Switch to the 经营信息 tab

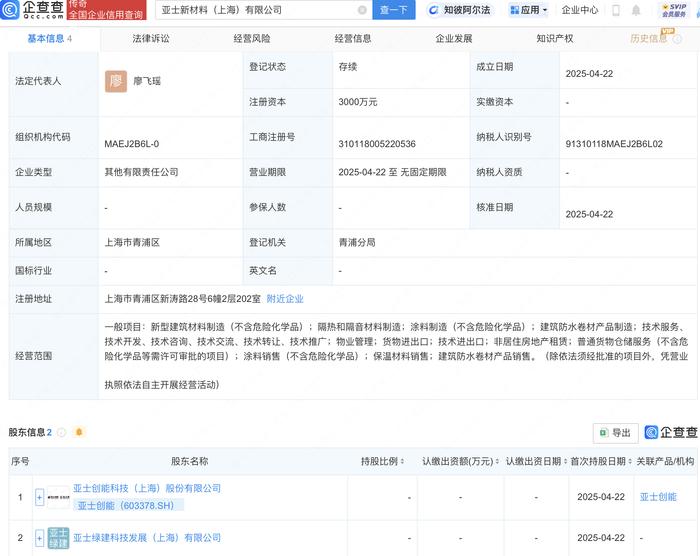click(353, 39)
